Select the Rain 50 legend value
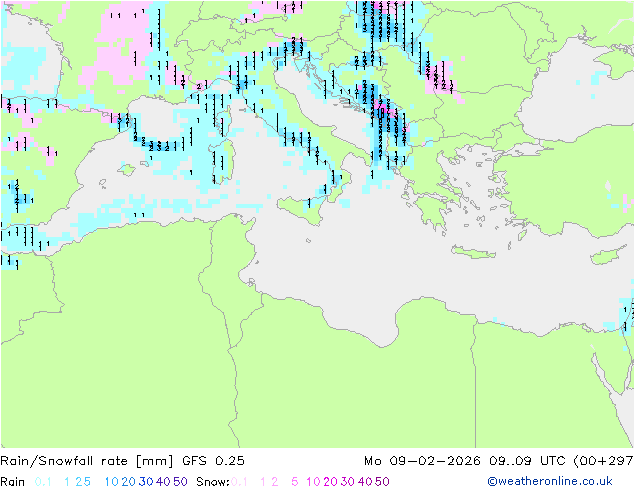Screen dimensions: 634x490 180,482
